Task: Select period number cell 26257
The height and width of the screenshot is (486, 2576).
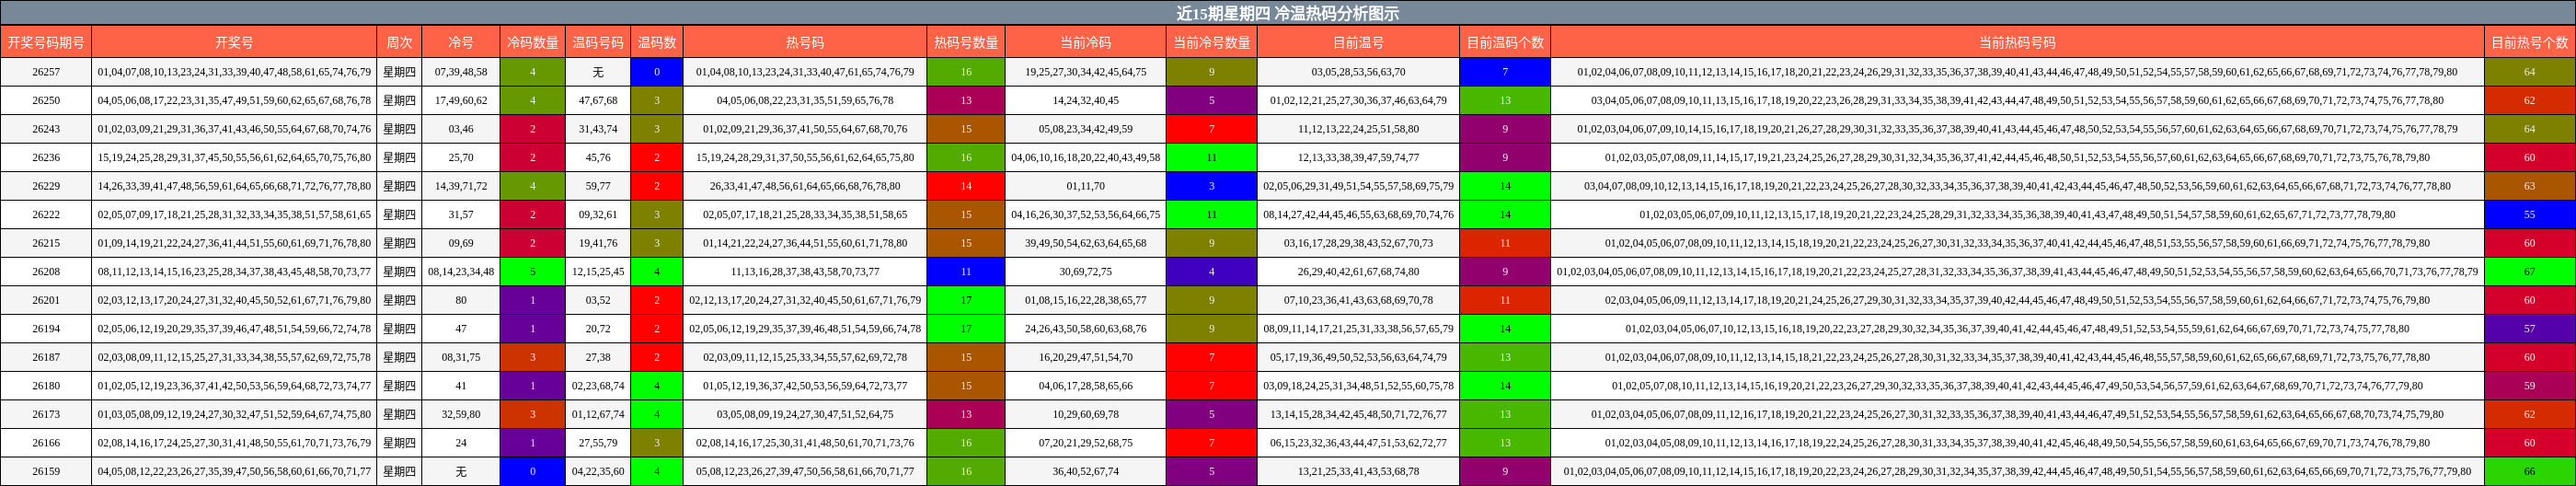Action: coord(46,72)
